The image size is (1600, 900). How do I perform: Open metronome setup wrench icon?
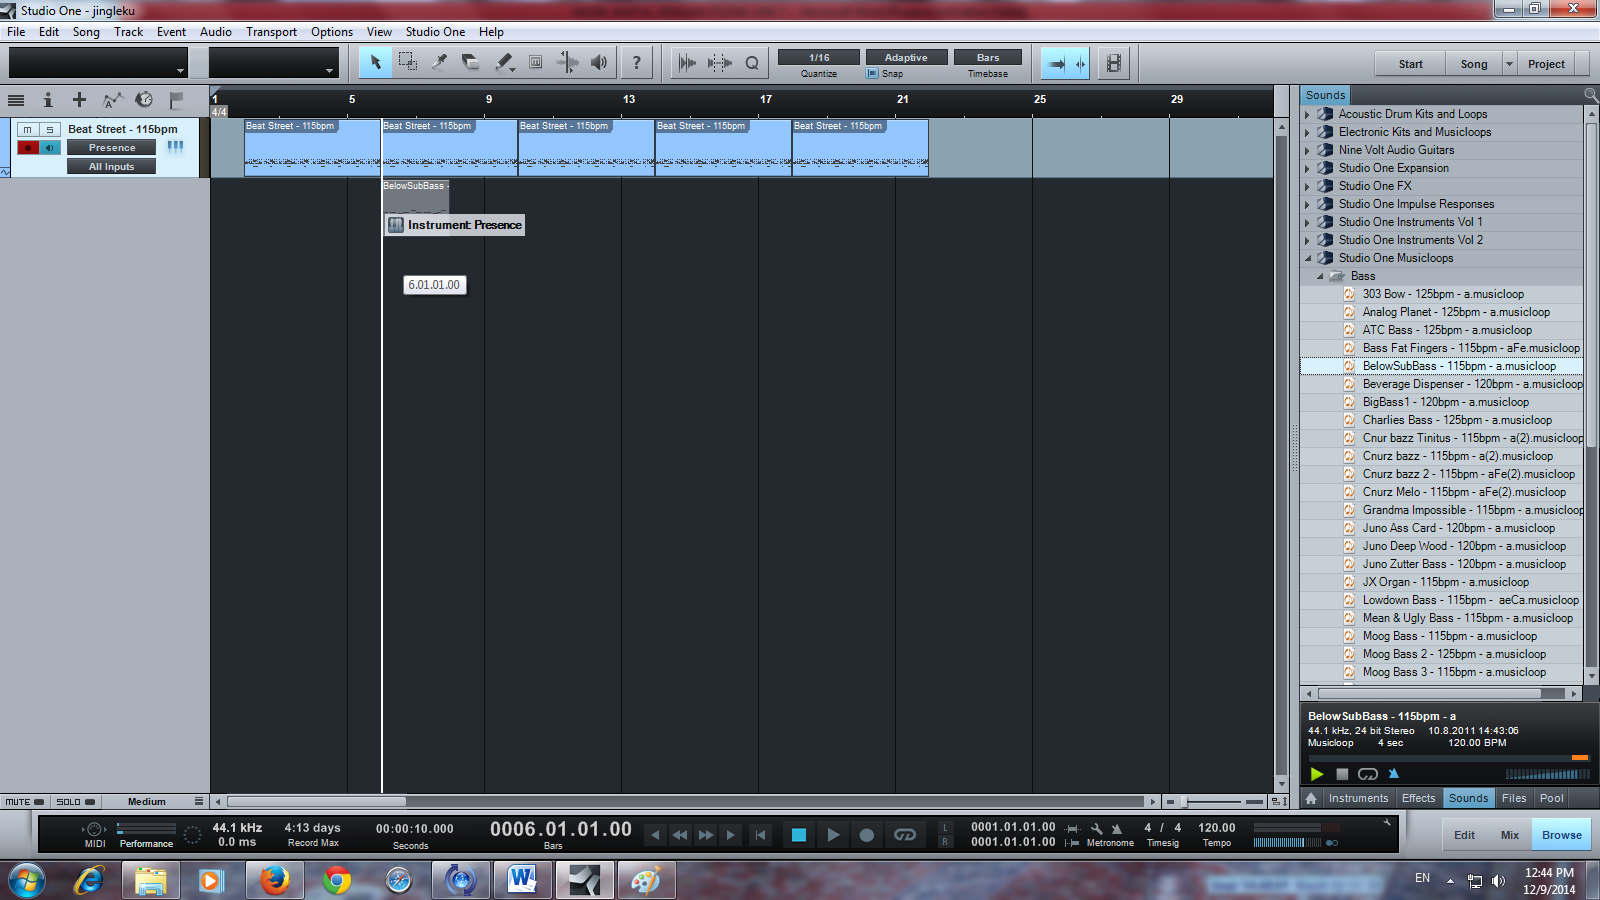[x=1096, y=829]
